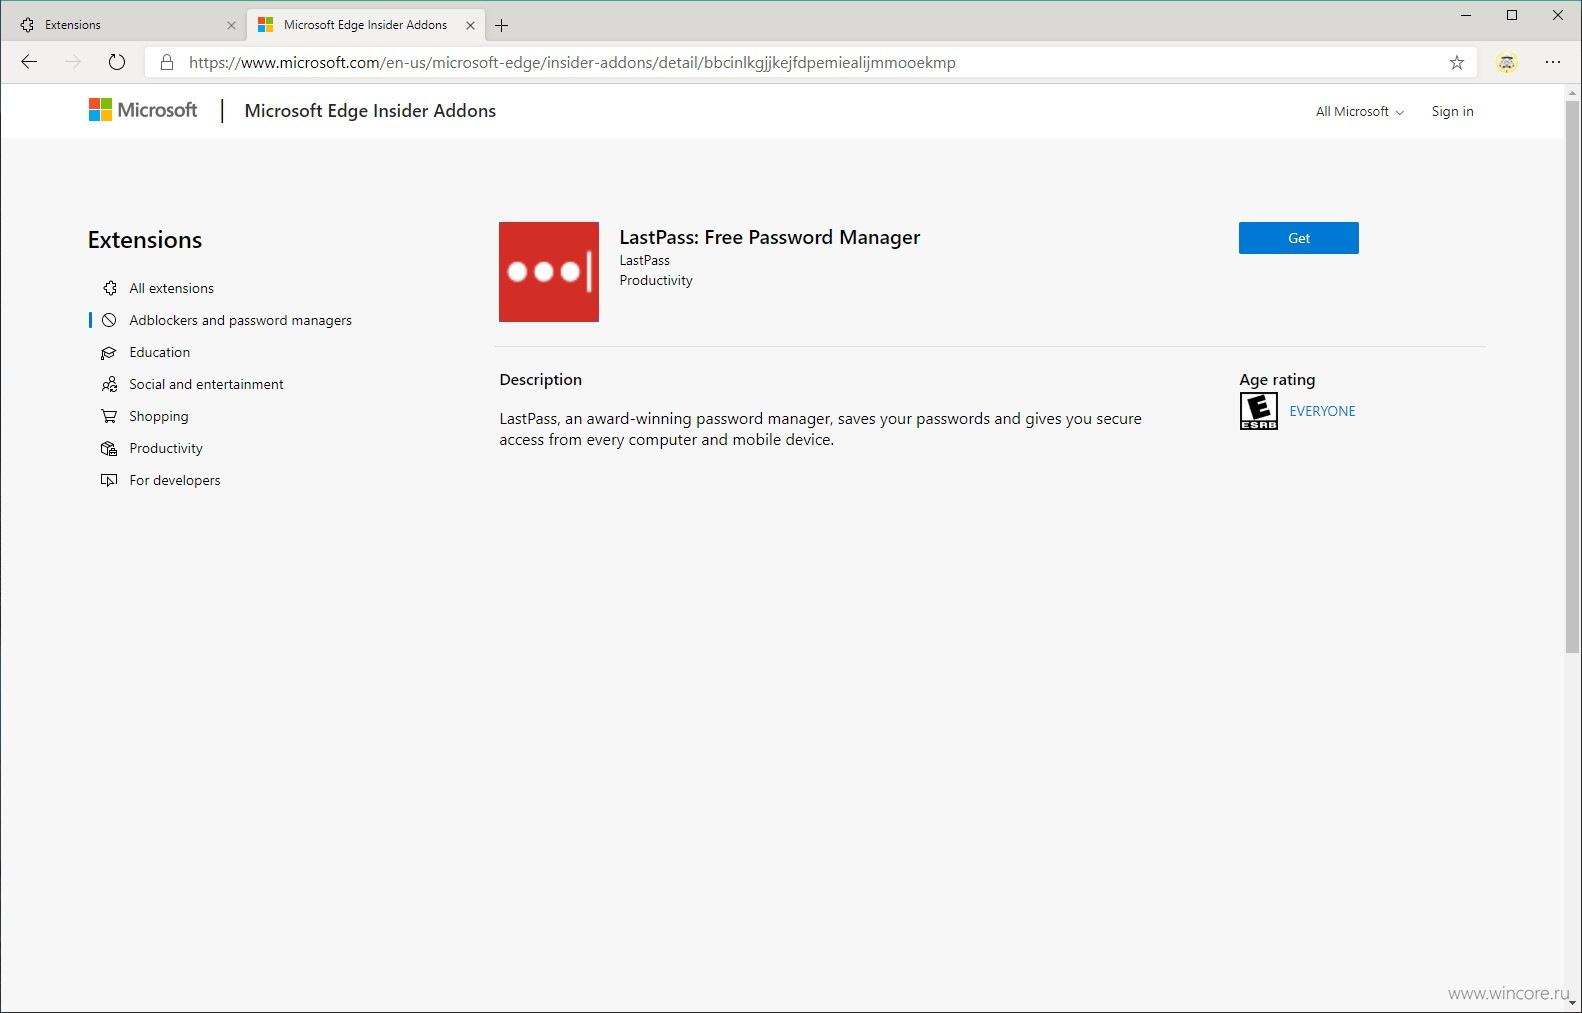Click the Shopping cart icon
The height and width of the screenshot is (1013, 1582).
(110, 416)
